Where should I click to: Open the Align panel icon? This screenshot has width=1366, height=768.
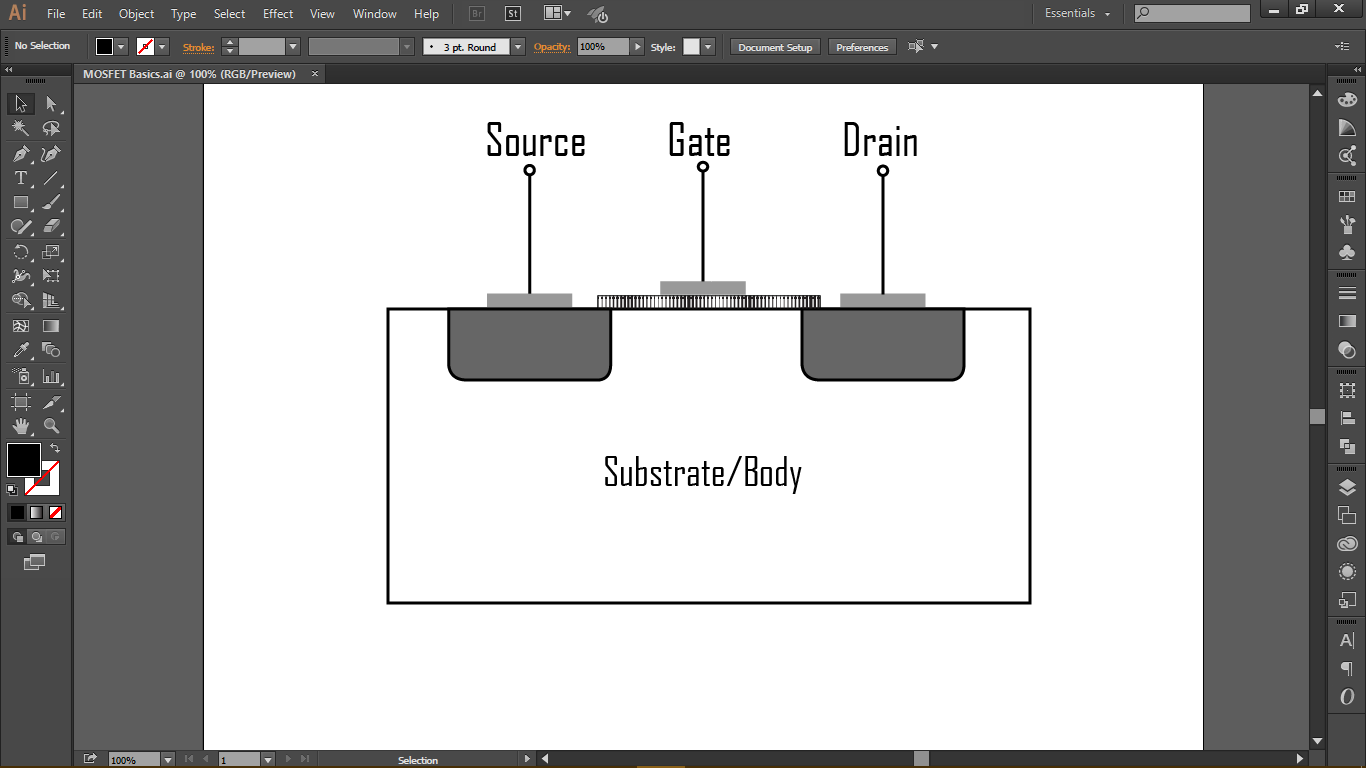pos(1347,419)
